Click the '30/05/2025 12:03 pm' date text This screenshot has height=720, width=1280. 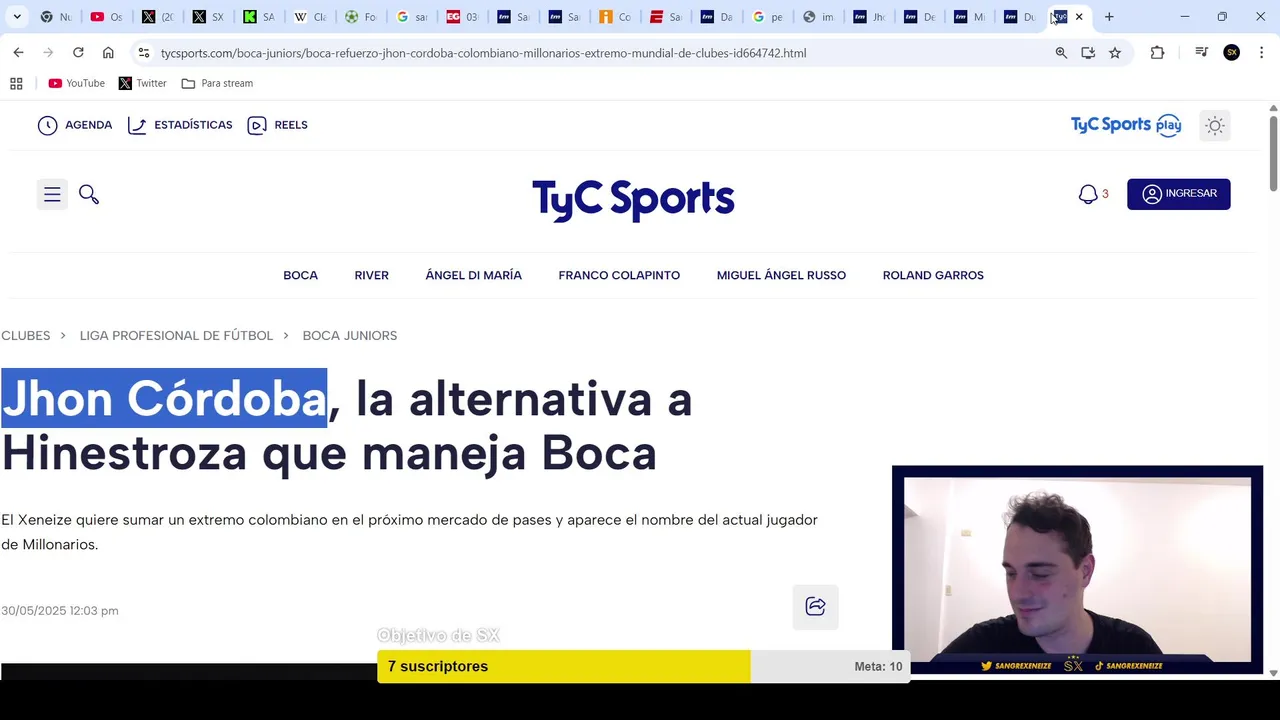pos(60,611)
